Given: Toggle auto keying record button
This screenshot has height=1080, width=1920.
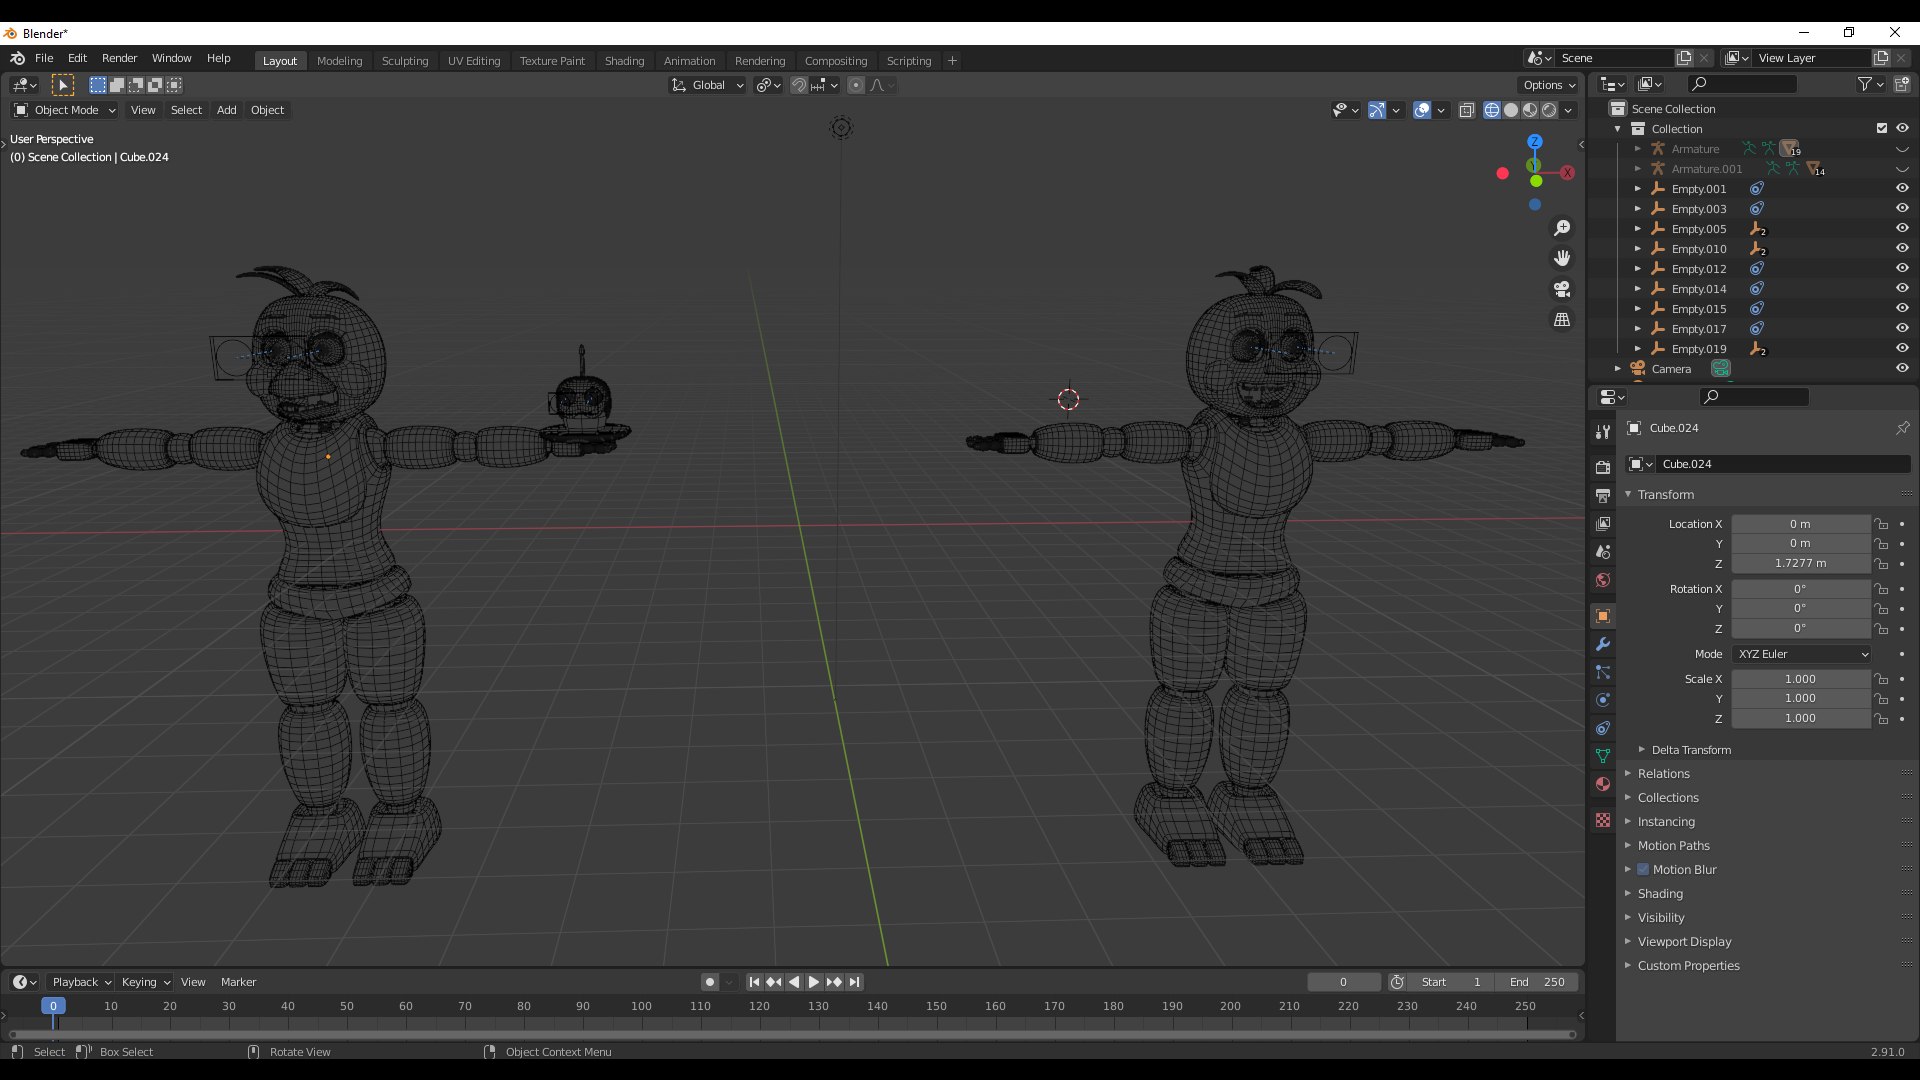Looking at the screenshot, I should [709, 982].
